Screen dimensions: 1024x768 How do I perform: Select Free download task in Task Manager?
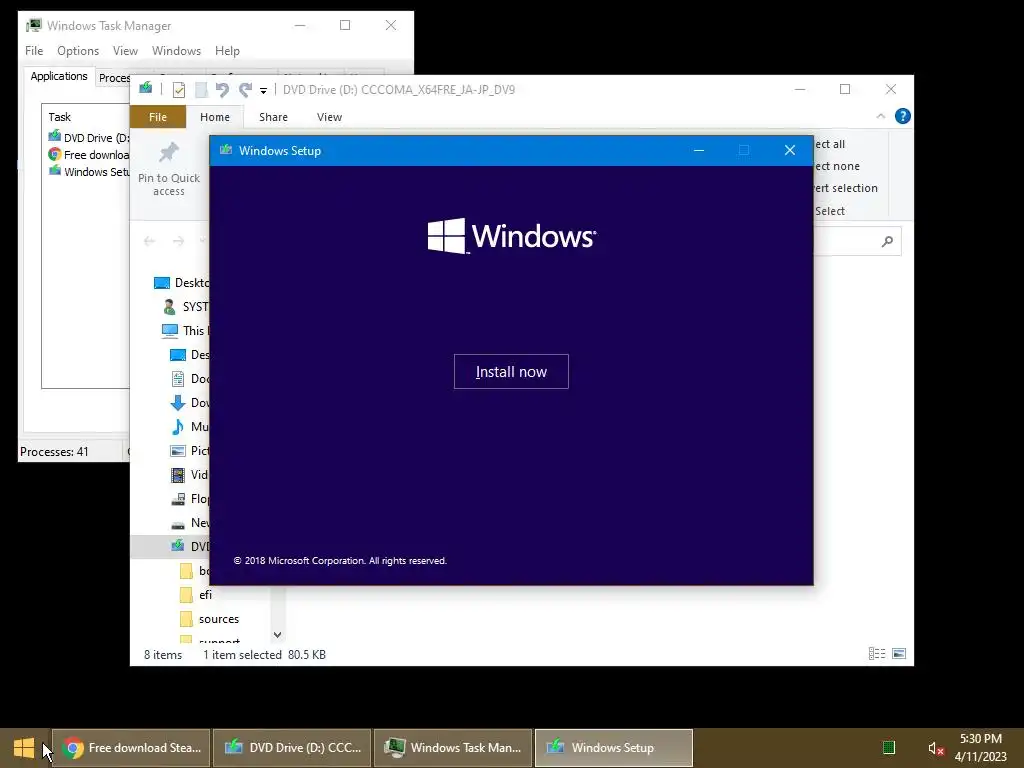pyautogui.click(x=88, y=155)
